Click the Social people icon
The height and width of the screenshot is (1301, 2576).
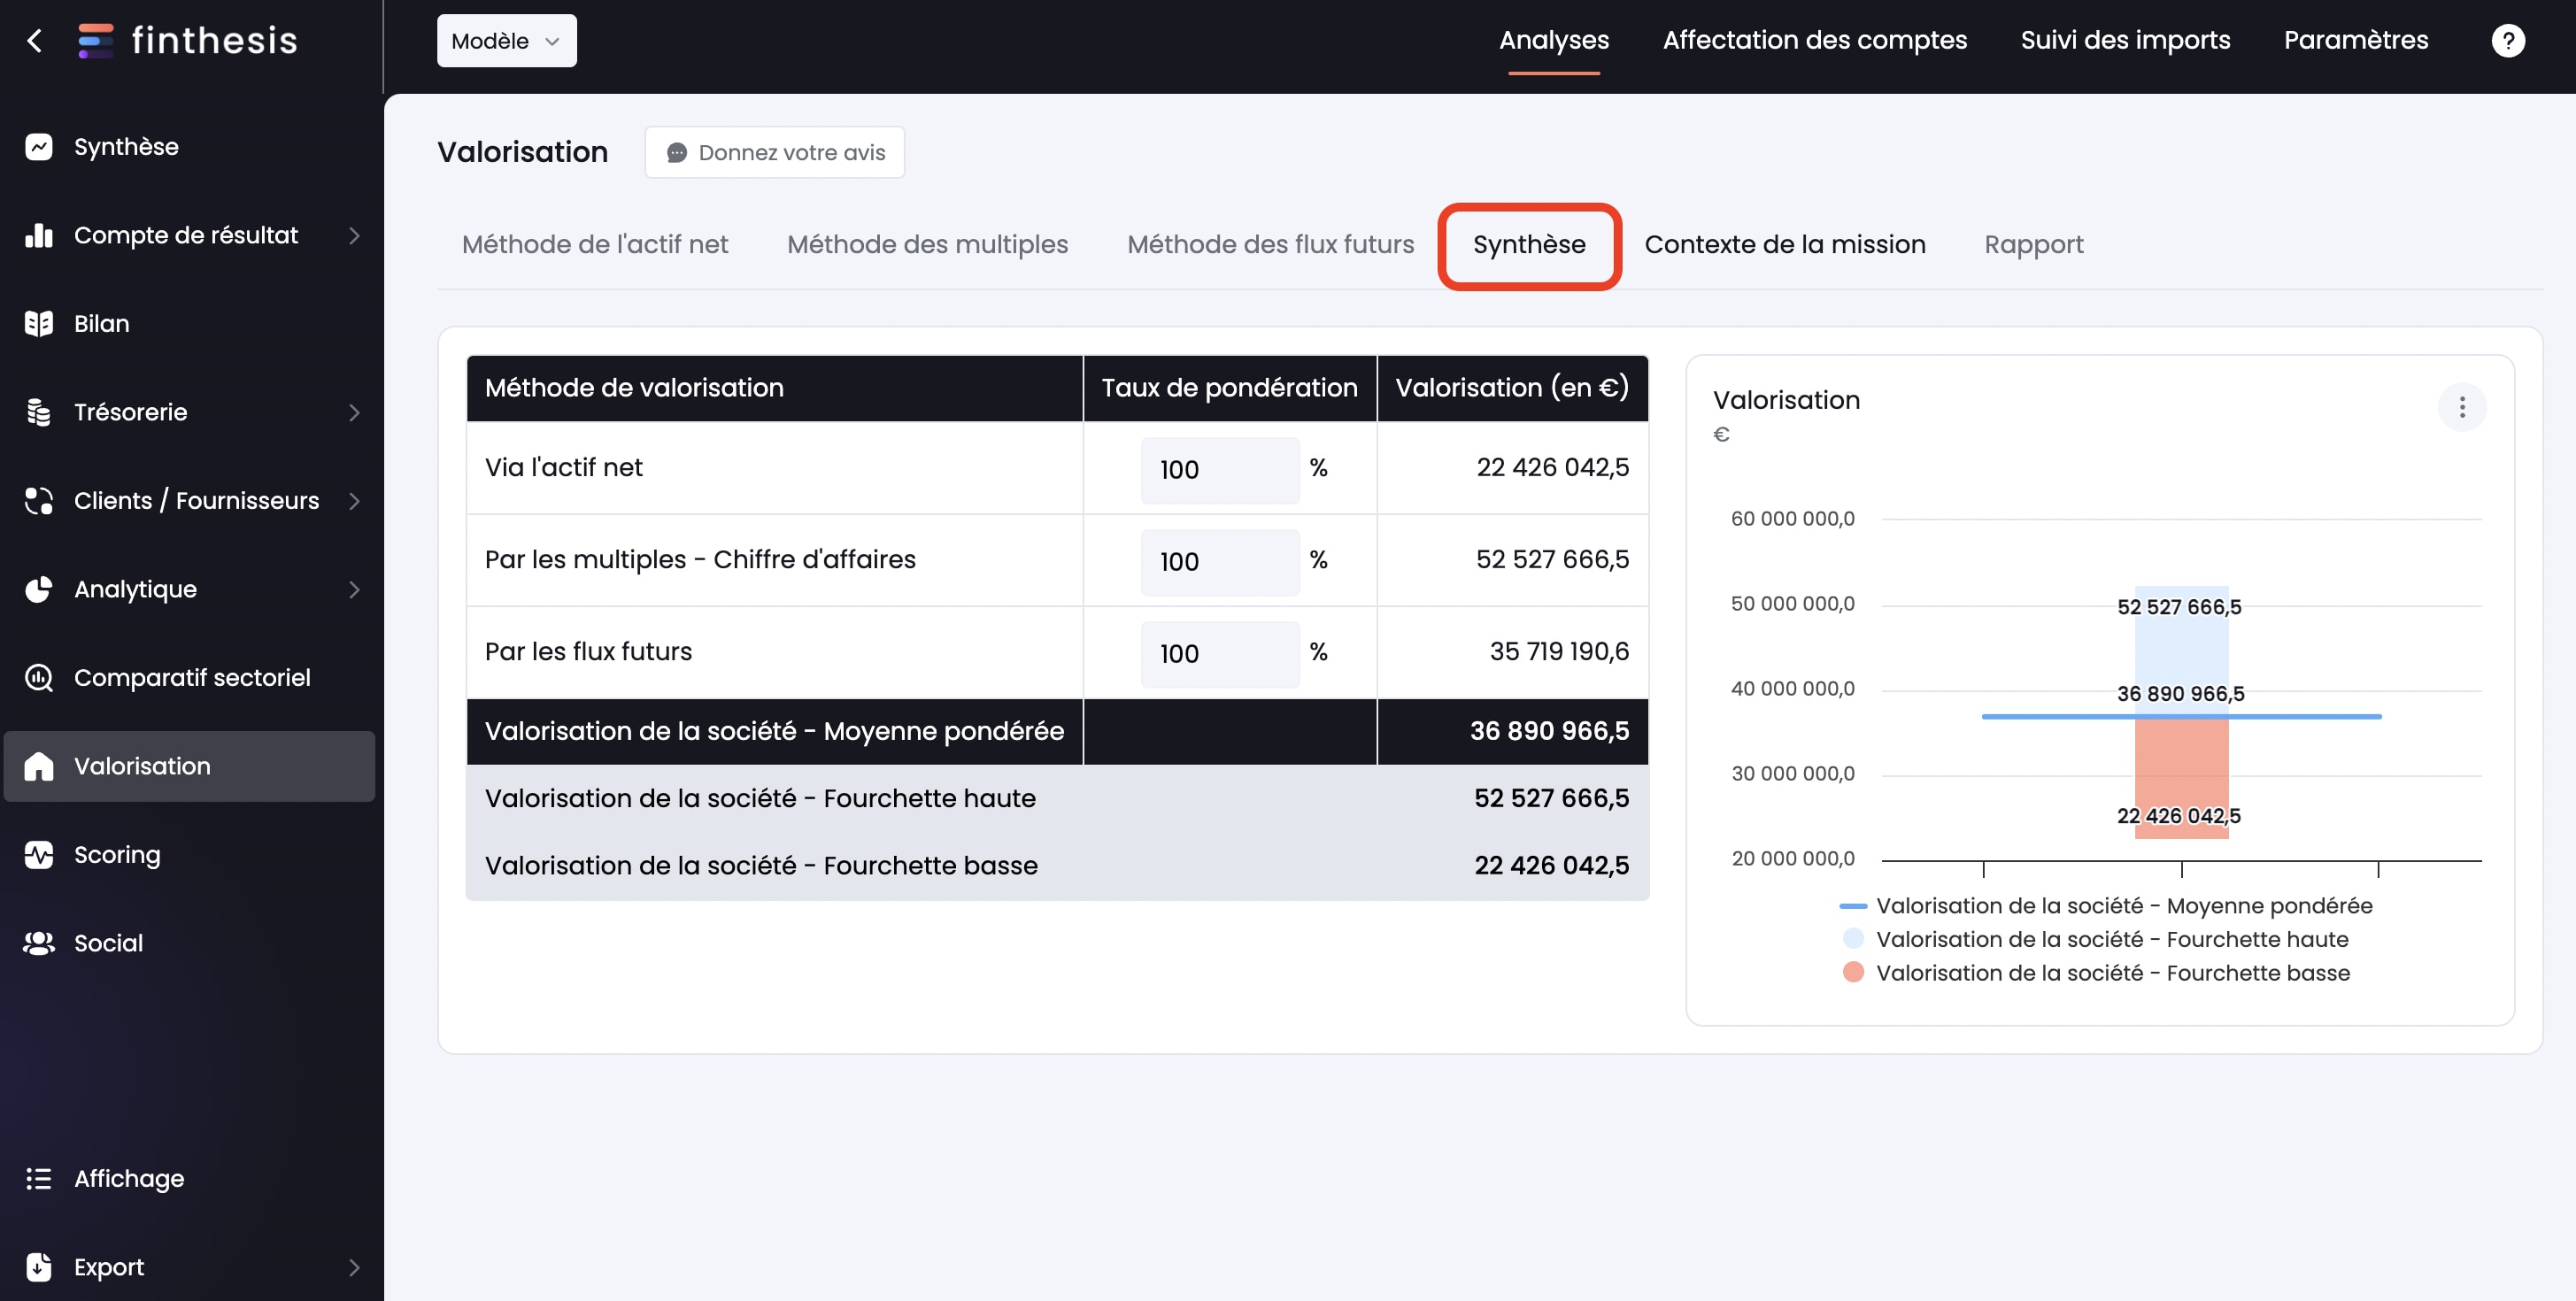pyautogui.click(x=39, y=943)
